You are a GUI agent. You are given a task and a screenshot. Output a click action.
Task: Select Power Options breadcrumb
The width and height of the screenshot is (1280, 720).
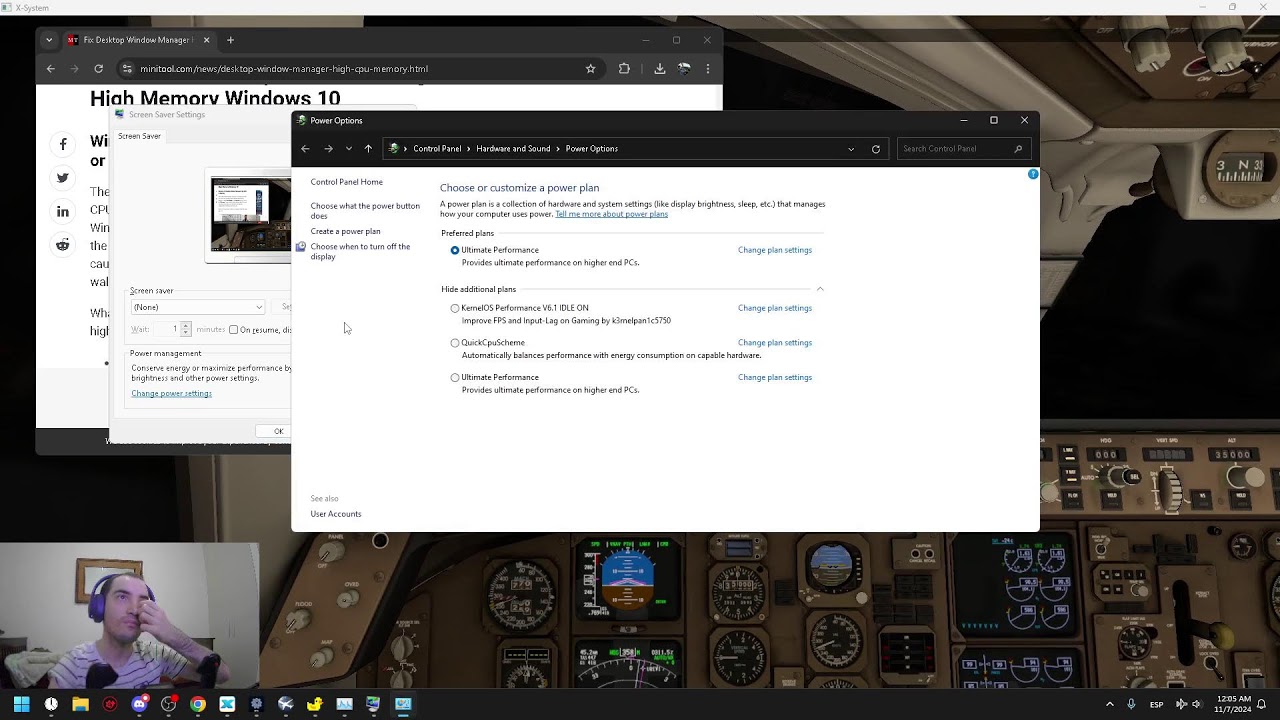click(x=592, y=149)
